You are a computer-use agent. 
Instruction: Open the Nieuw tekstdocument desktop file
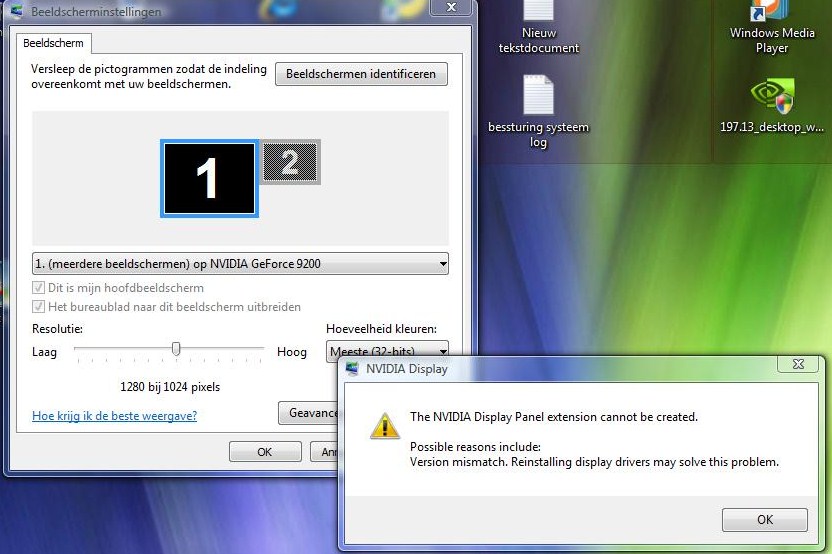[539, 25]
